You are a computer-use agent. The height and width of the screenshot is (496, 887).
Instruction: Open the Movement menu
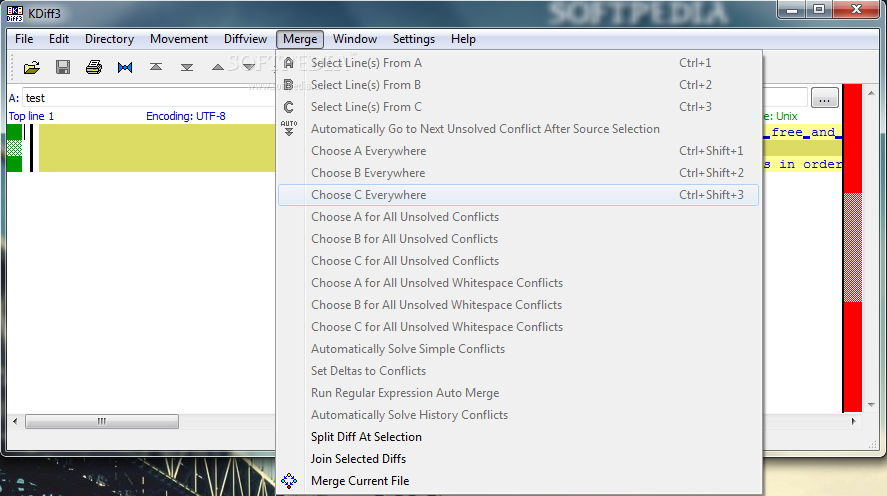[x=179, y=39]
